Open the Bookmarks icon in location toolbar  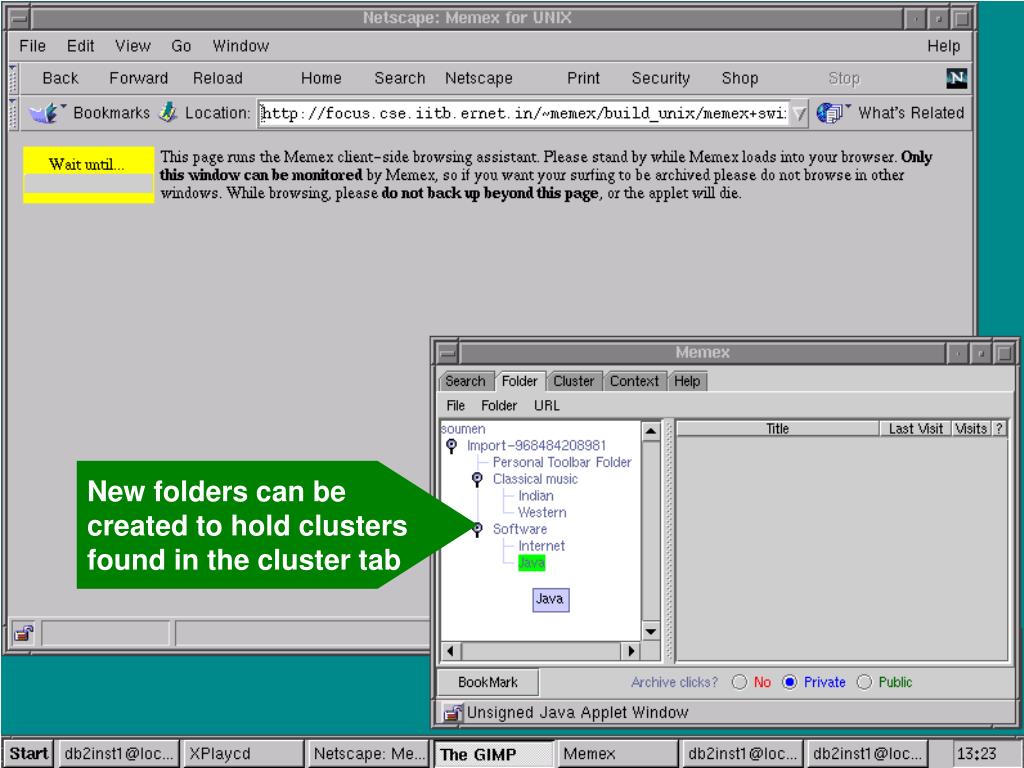(46, 113)
